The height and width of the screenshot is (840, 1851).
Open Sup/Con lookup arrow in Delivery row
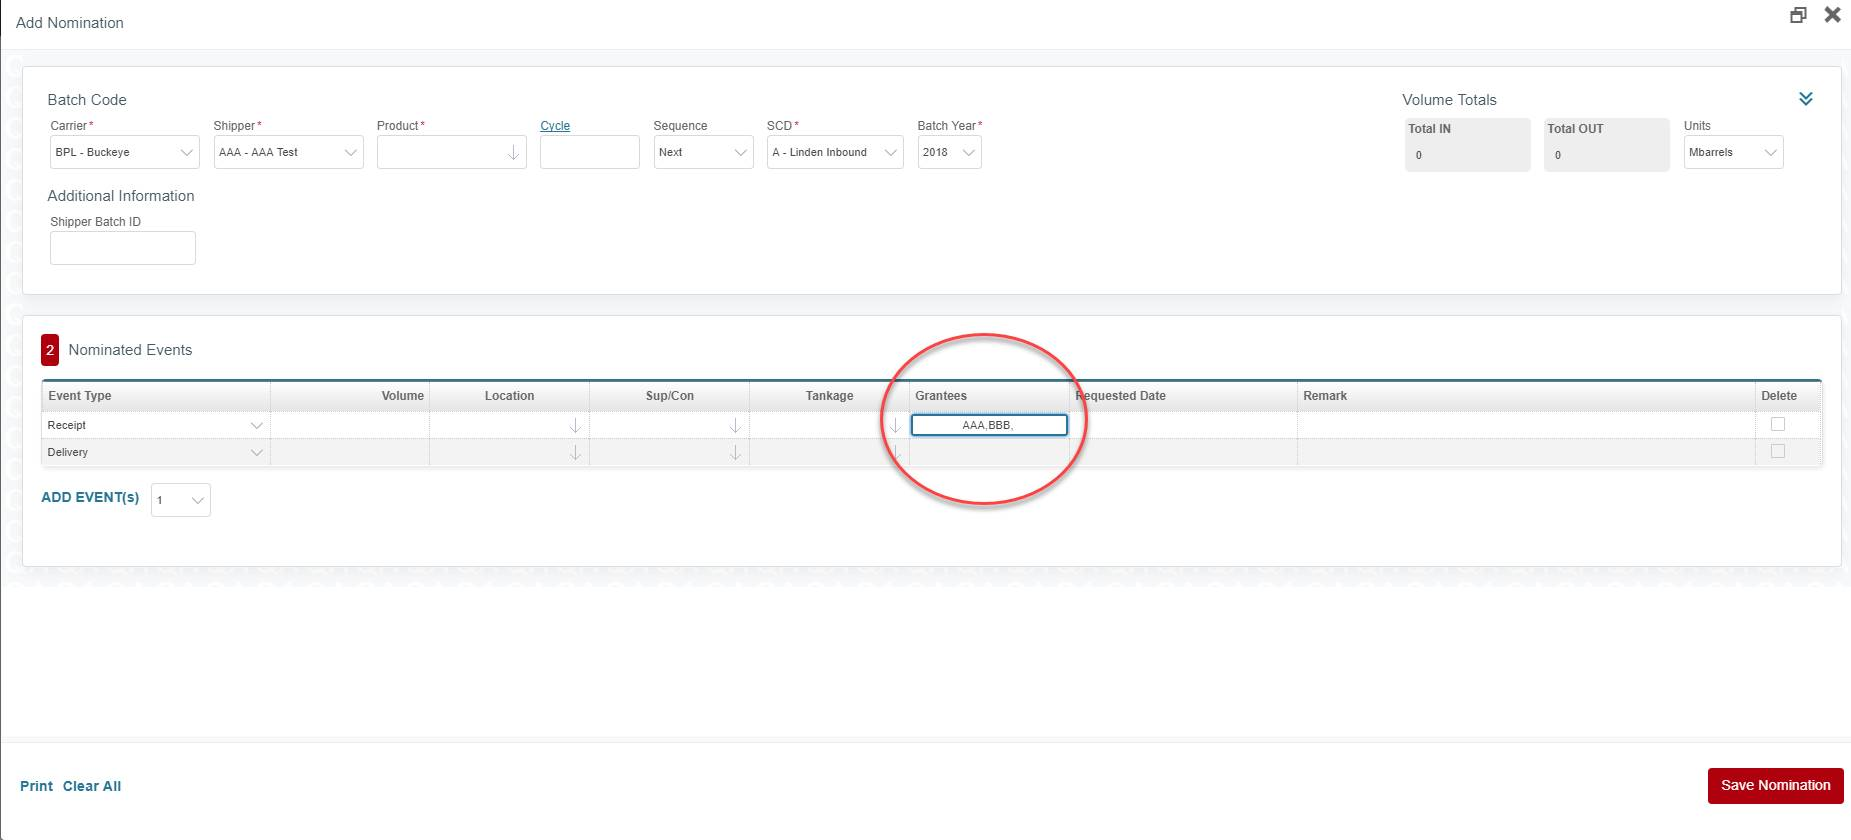(735, 453)
